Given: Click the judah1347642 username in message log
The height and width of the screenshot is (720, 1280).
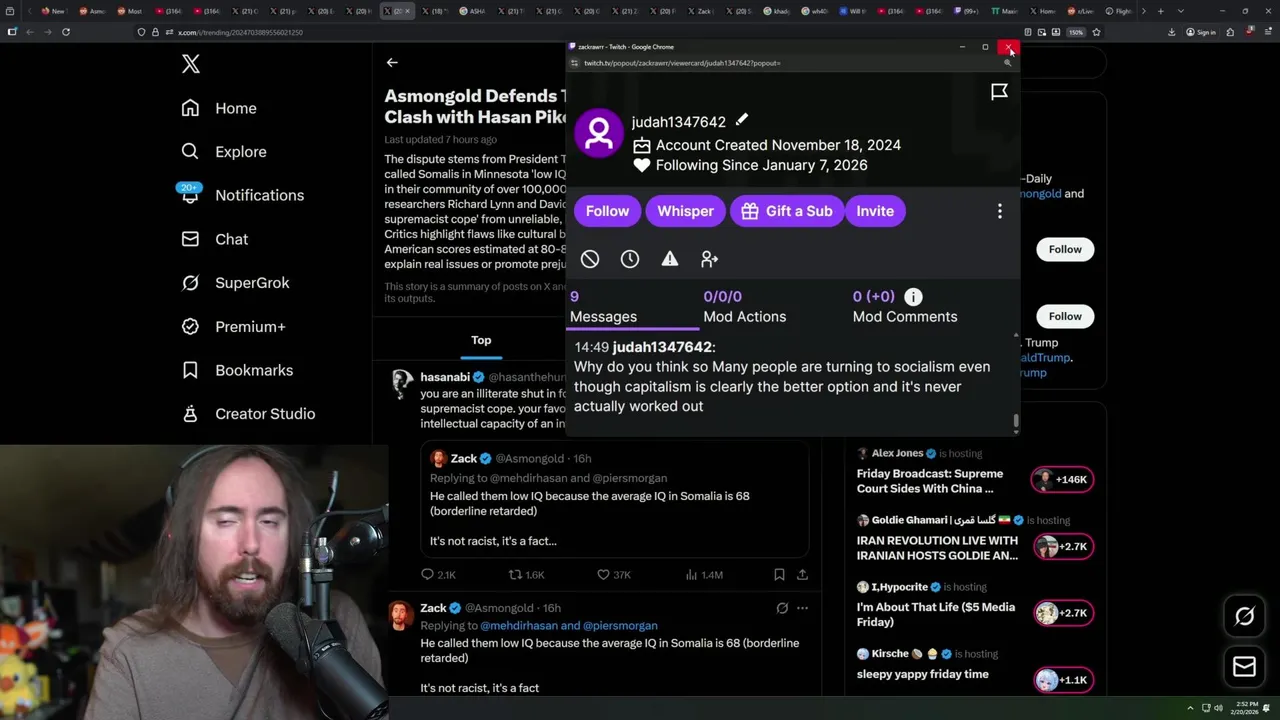Looking at the screenshot, I should (662, 347).
